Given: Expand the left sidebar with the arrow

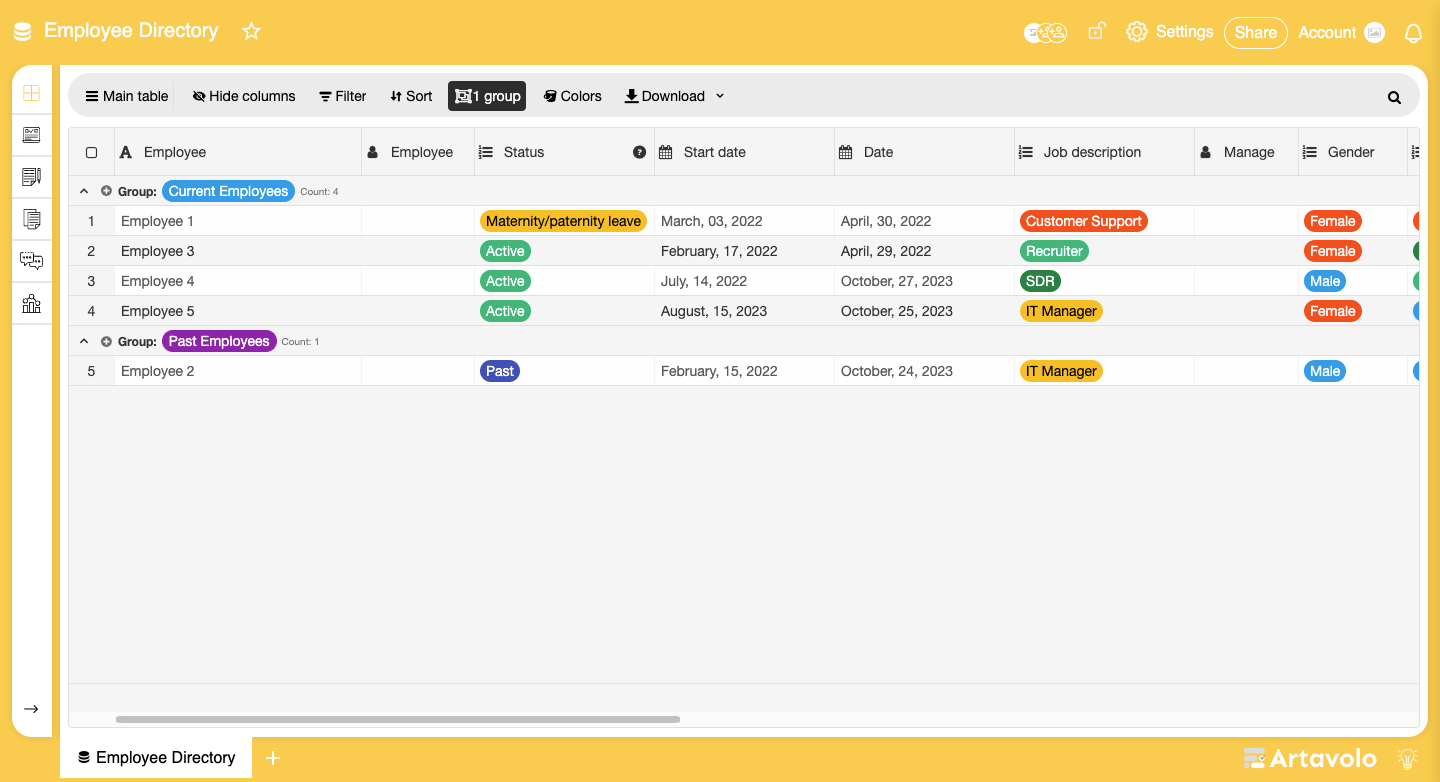Looking at the screenshot, I should (x=31, y=709).
